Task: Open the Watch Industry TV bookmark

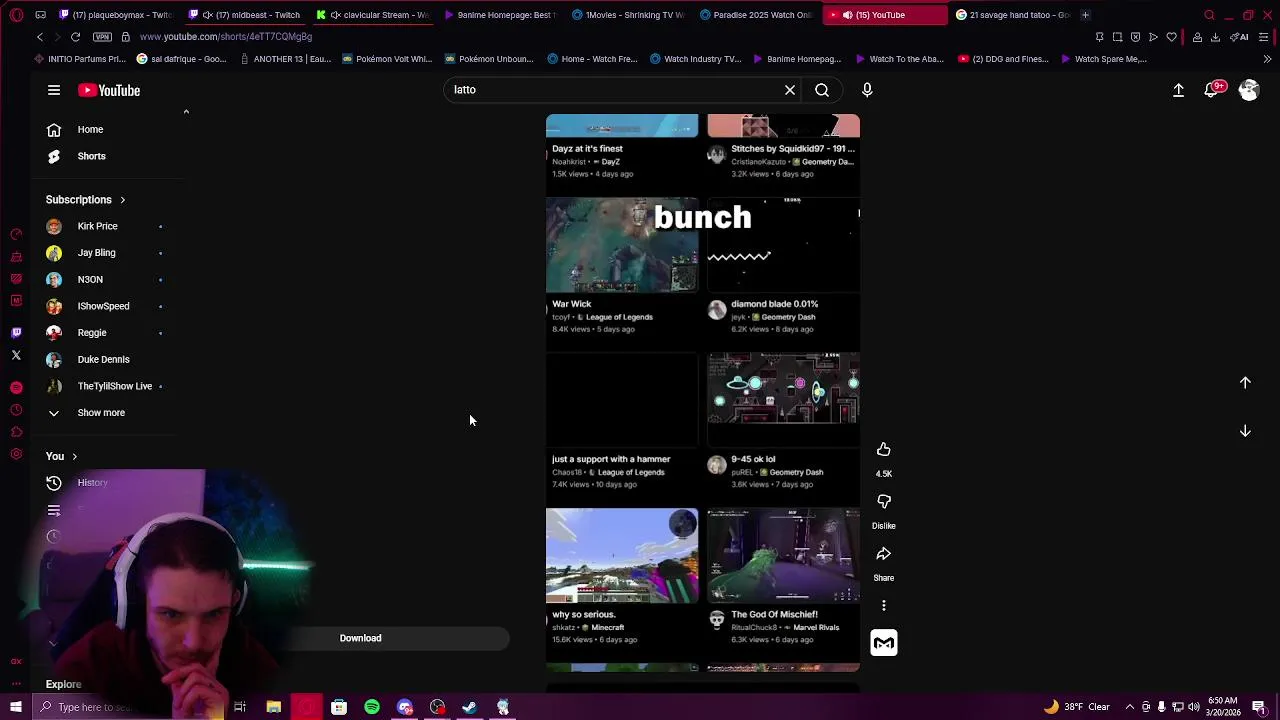Action: 695,59
